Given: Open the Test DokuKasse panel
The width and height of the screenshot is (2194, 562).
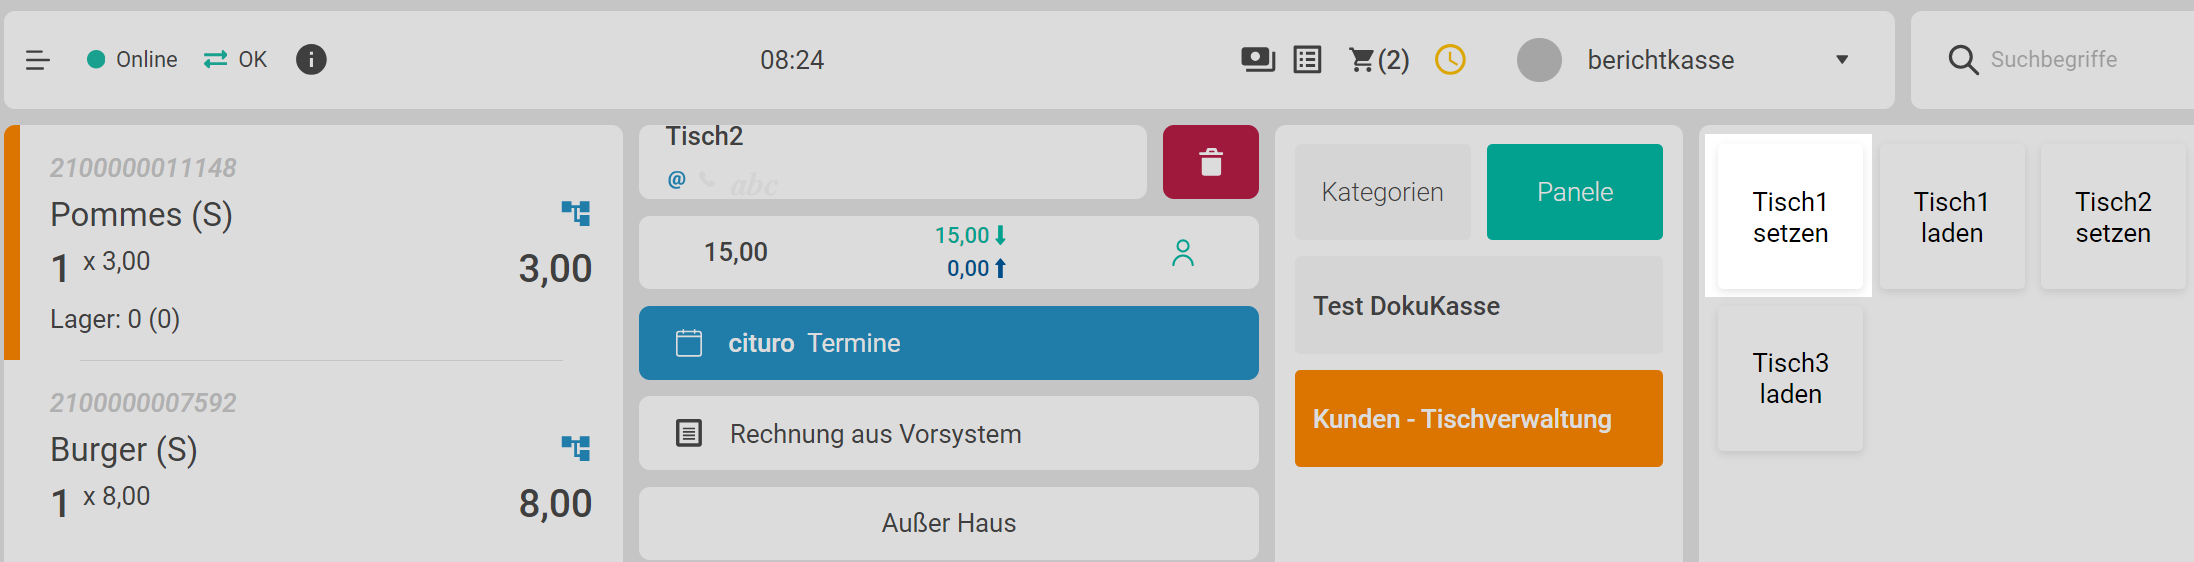Looking at the screenshot, I should [1478, 306].
